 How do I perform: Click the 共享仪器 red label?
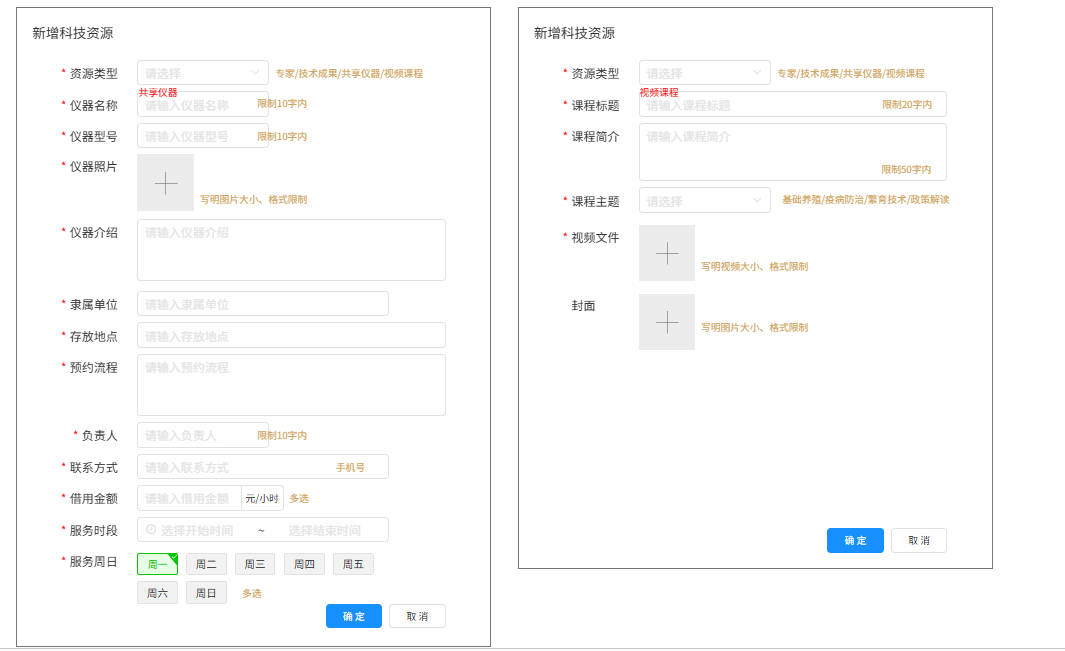click(158, 92)
